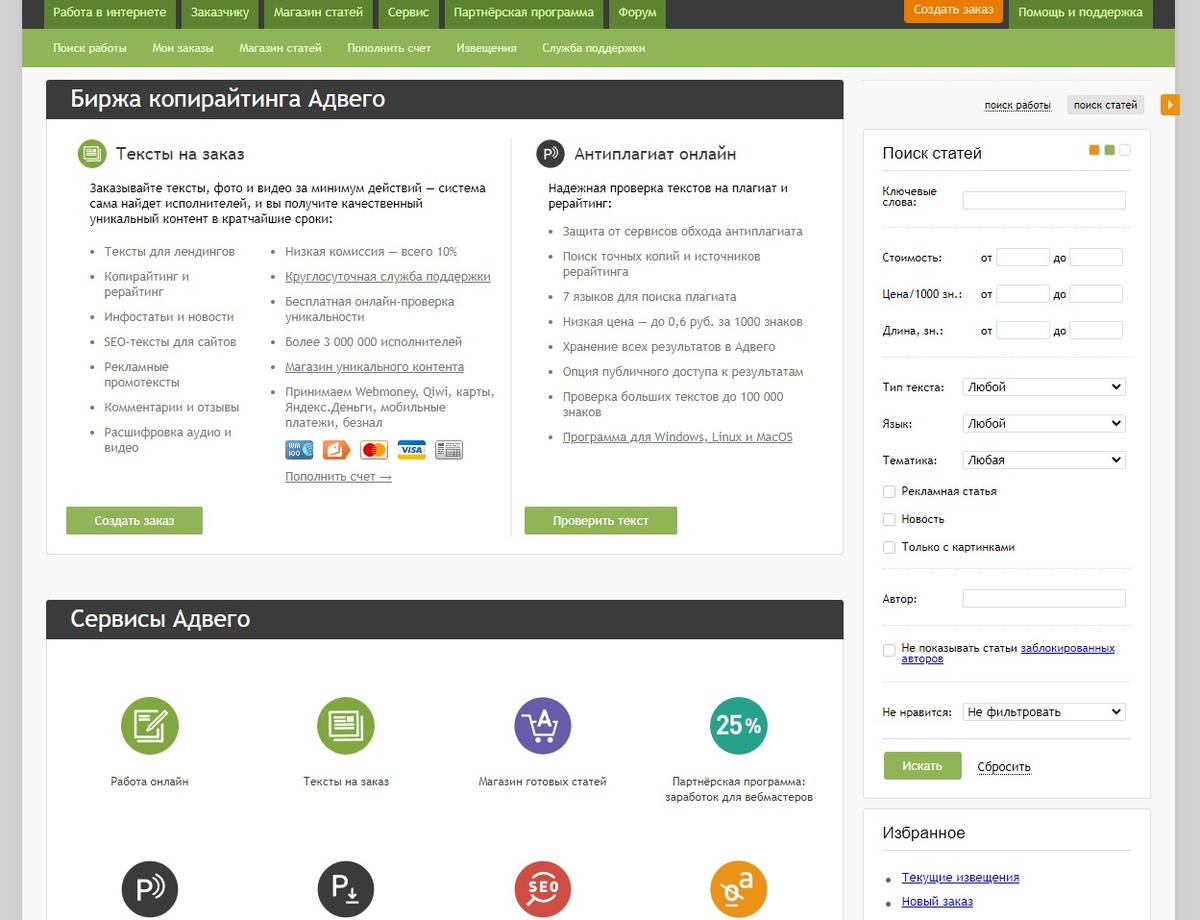
Task: Click the dark P download icon
Action: 346,888
